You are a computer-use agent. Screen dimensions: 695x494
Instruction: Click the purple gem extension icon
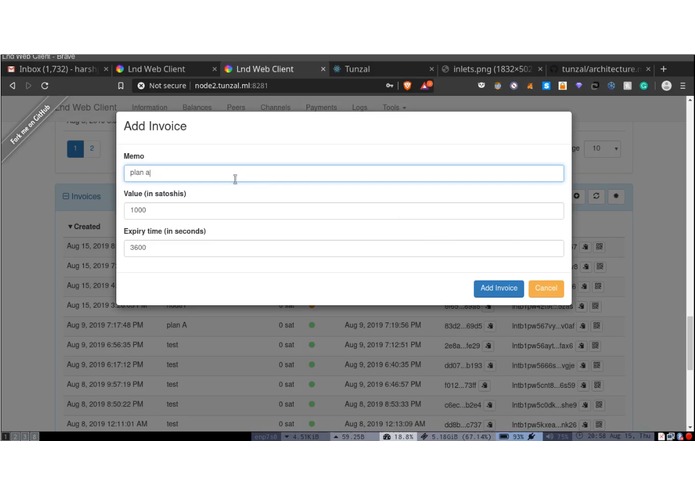[579, 86]
